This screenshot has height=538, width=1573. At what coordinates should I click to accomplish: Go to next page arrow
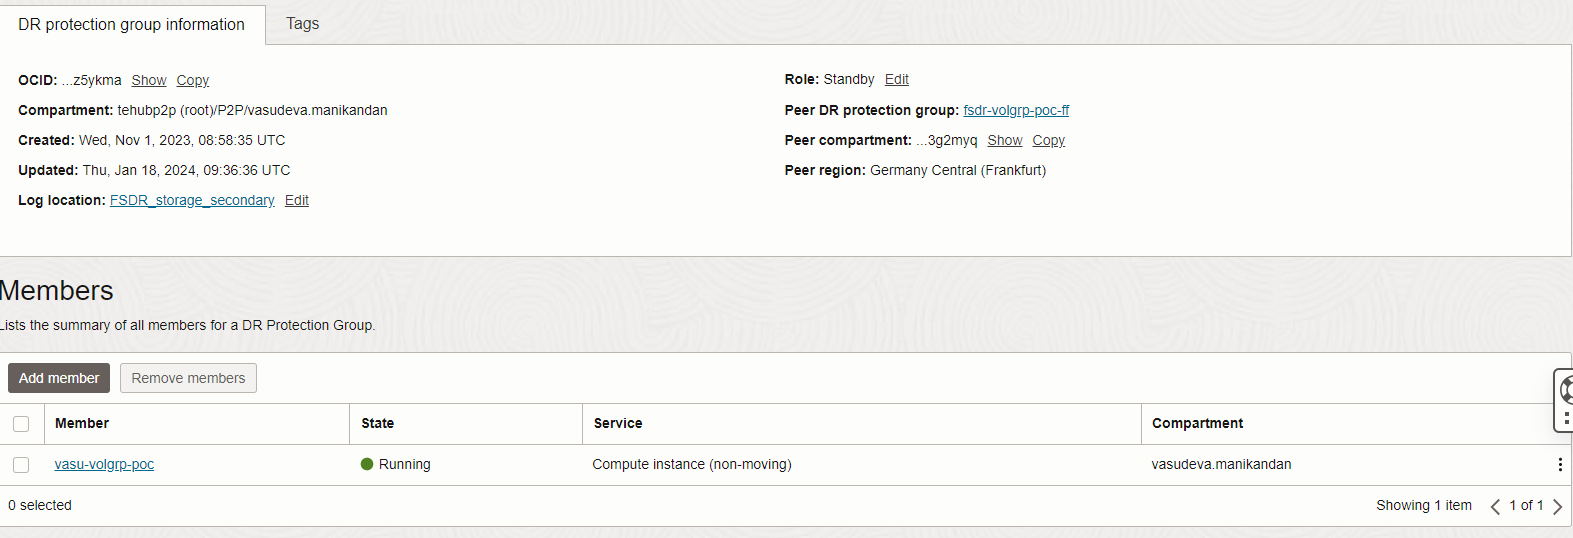point(1557,506)
